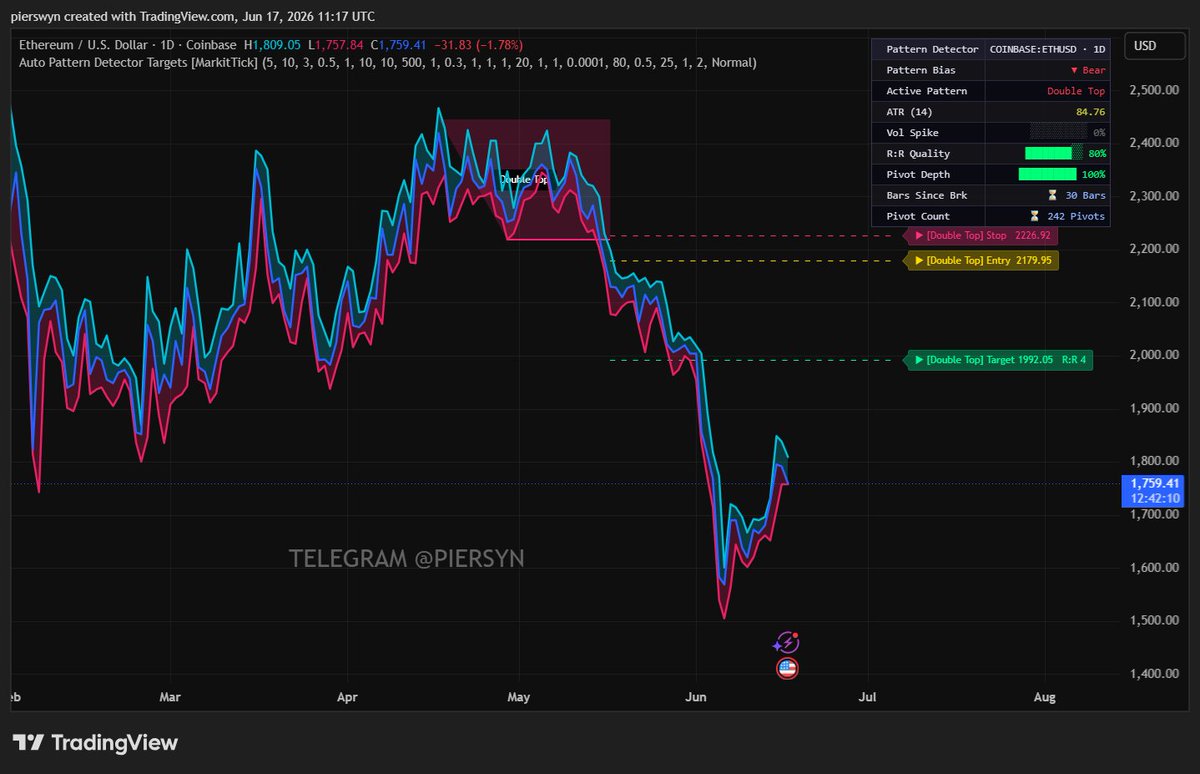Click the Double Top Target 1992.05 label
Image resolution: width=1200 pixels, height=774 pixels.
tap(998, 360)
